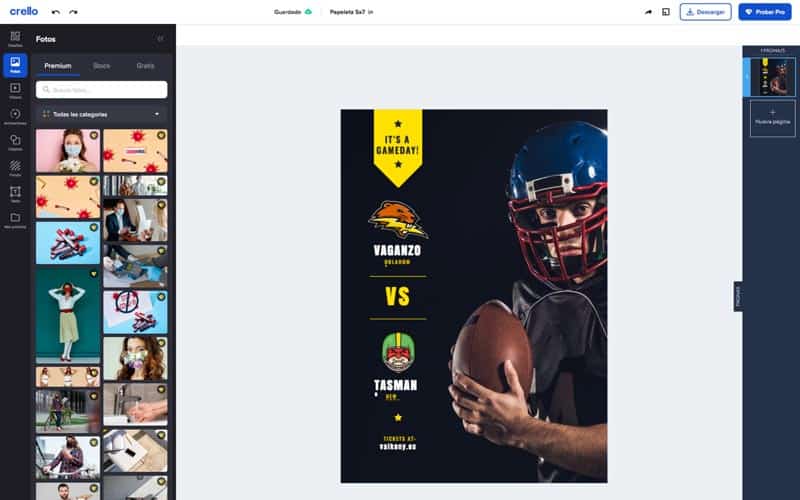
Task: Click the resize layout icon near Descargar
Action: click(666, 12)
